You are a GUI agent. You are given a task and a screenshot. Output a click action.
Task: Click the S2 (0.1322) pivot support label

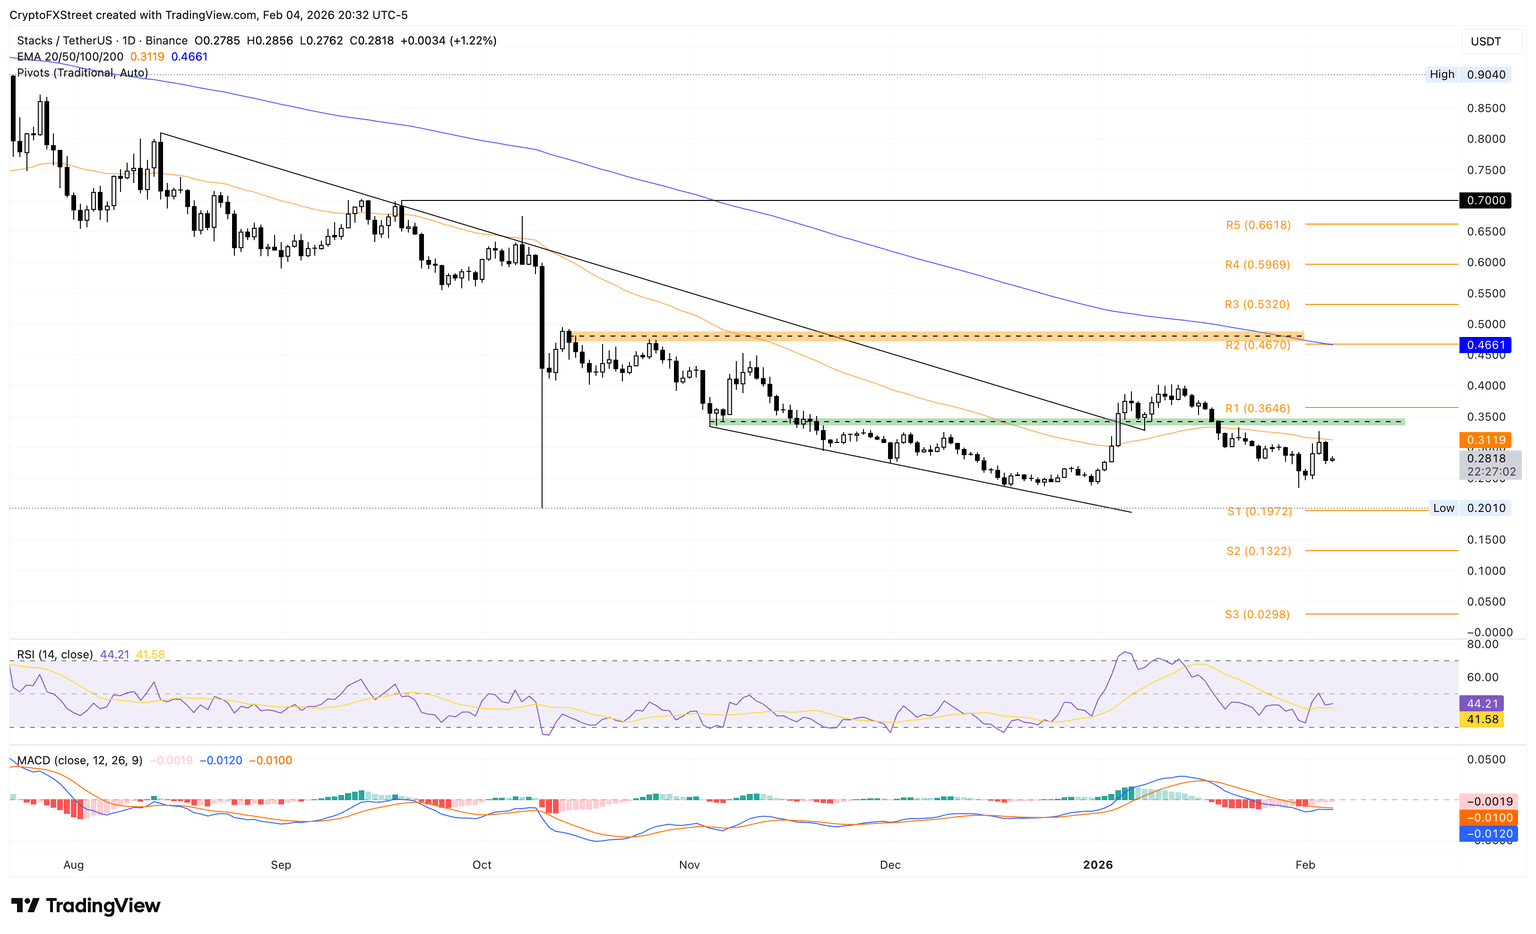(x=1258, y=551)
